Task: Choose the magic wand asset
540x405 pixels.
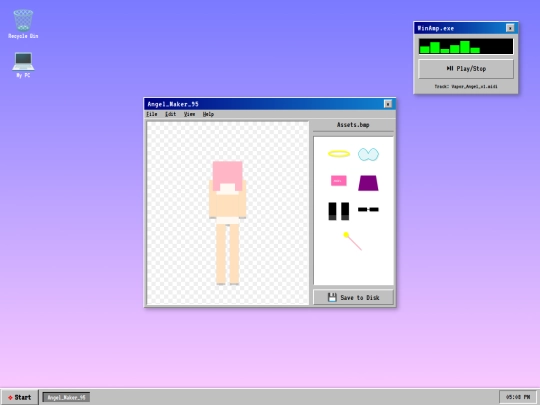Action: click(x=352, y=241)
